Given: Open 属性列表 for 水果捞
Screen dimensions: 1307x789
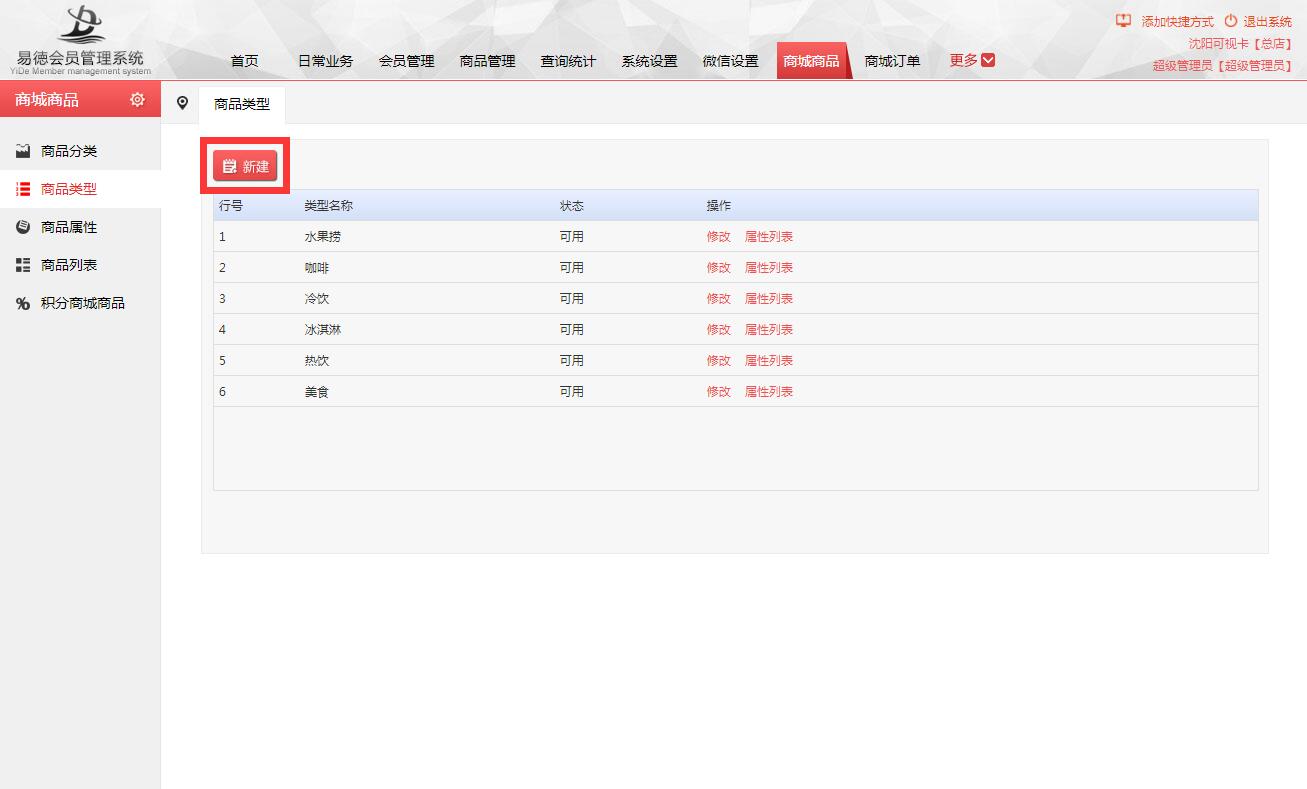Looking at the screenshot, I should (x=768, y=237).
